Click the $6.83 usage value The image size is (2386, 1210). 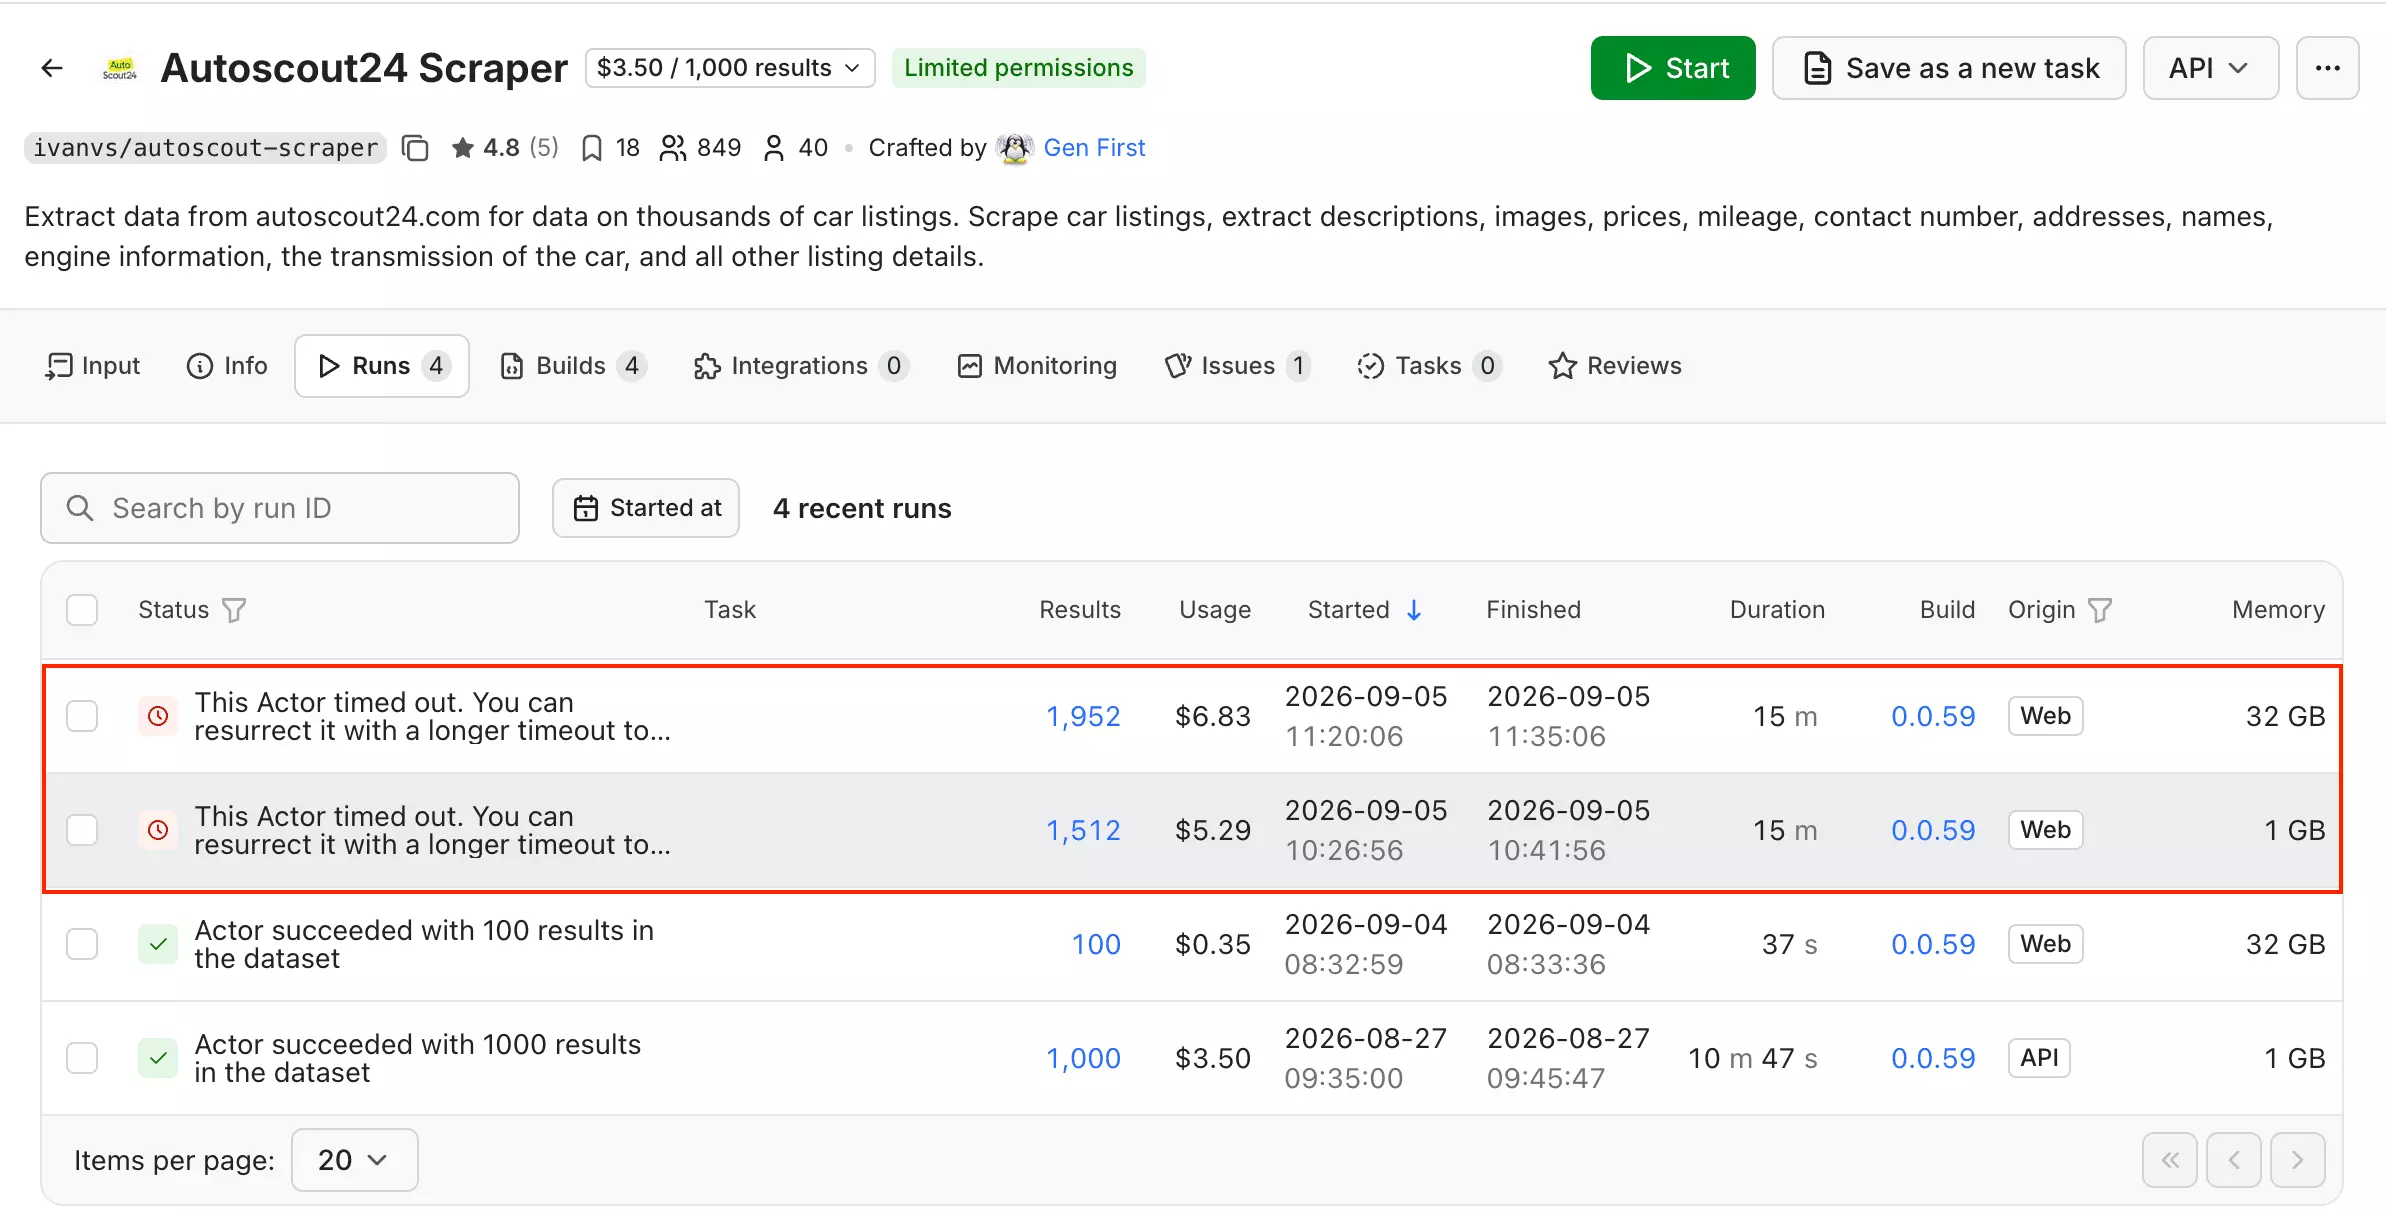pos(1213,716)
